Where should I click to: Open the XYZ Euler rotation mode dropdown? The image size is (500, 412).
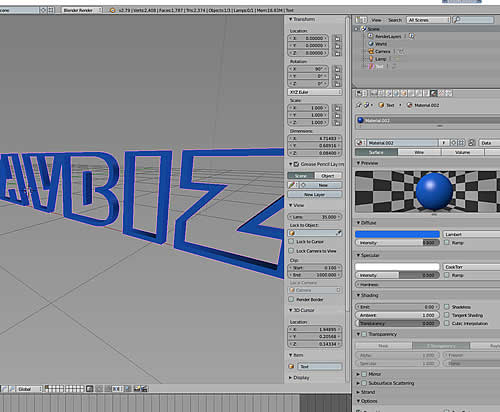point(315,92)
